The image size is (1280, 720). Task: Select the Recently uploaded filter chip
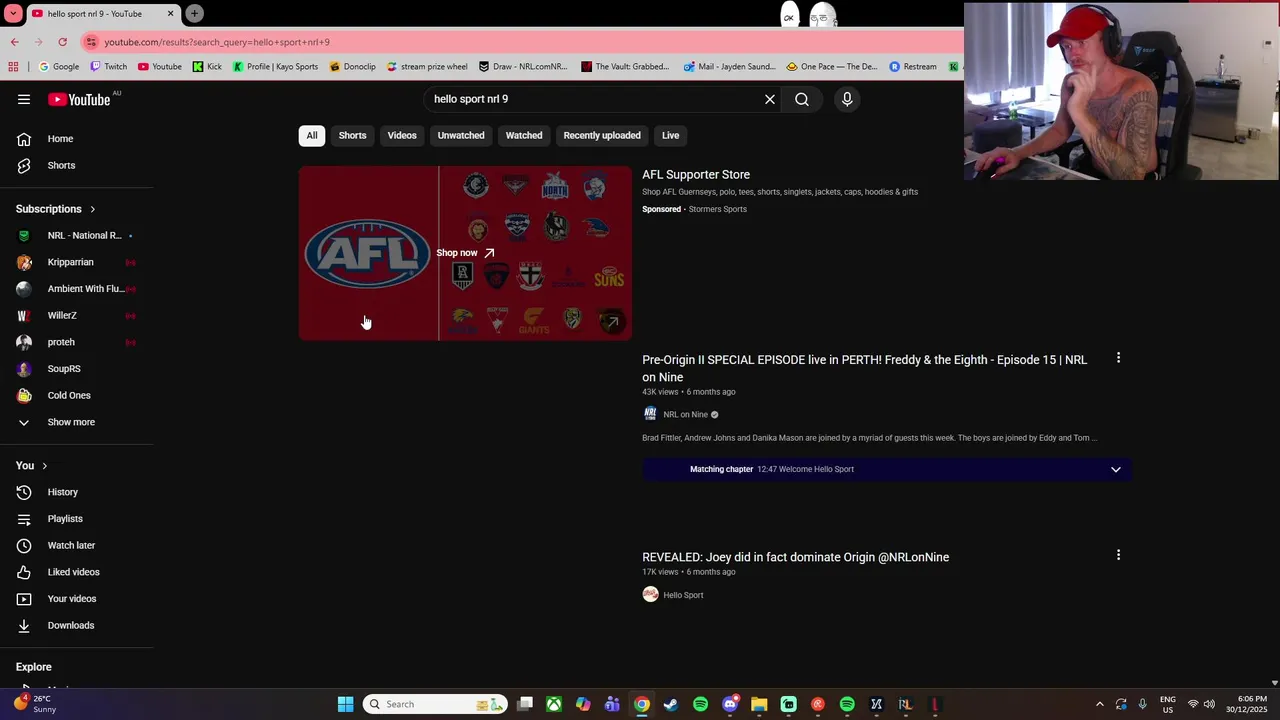click(602, 135)
